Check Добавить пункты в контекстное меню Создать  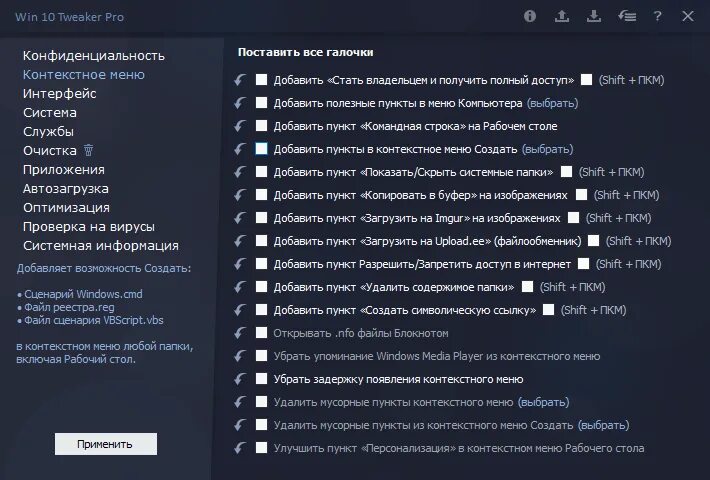click(261, 149)
